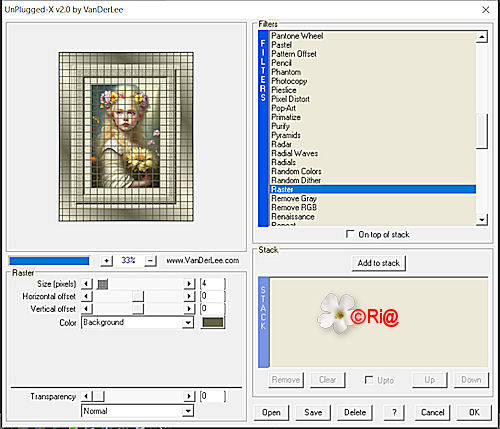Click the Down stack button
This screenshot has height=429, width=500.
pyautogui.click(x=471, y=380)
